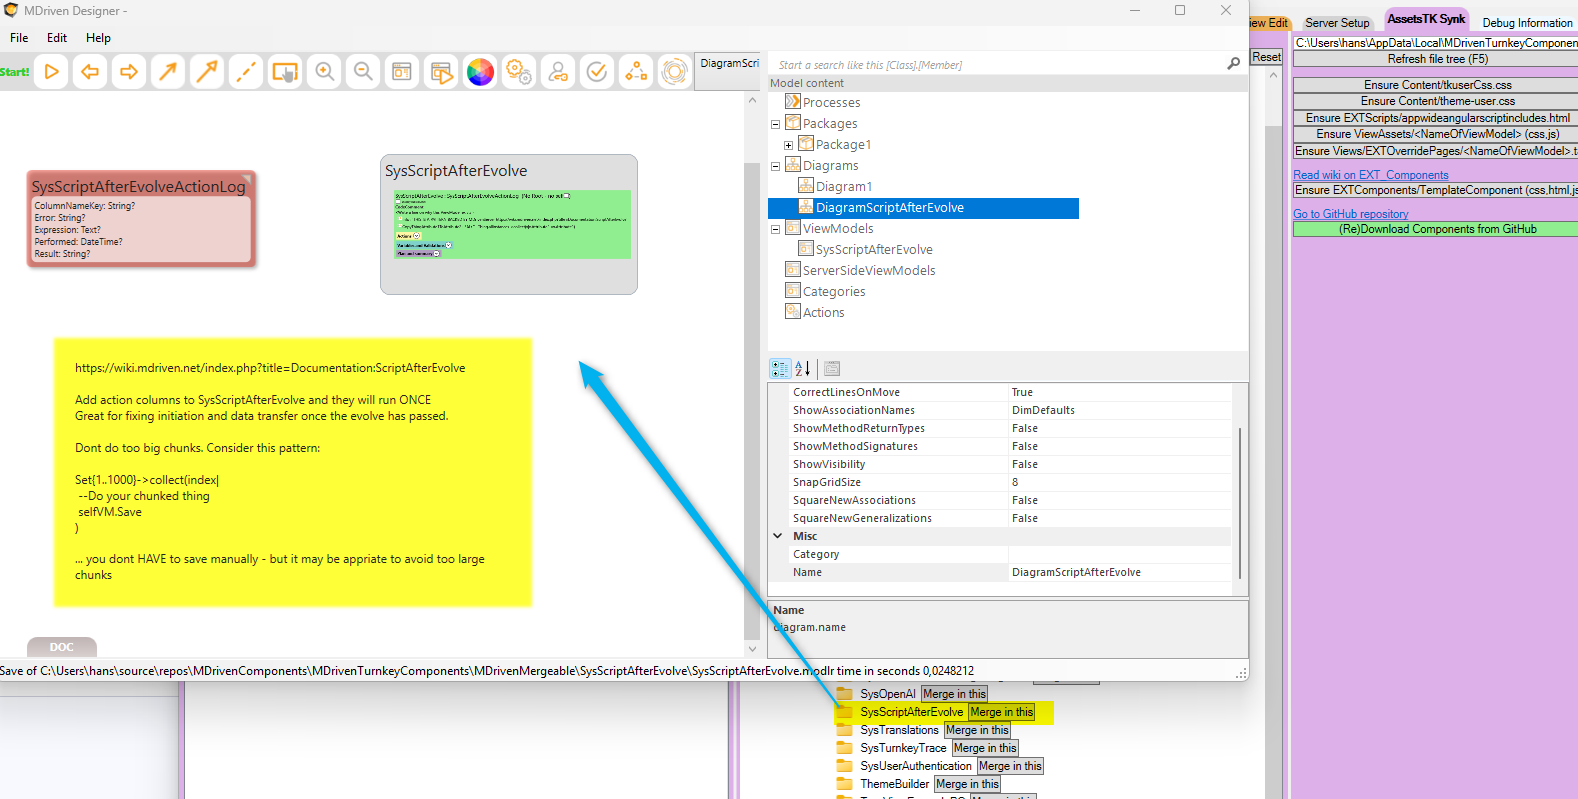Open the Edit menu
The image size is (1578, 799).
[x=57, y=38]
